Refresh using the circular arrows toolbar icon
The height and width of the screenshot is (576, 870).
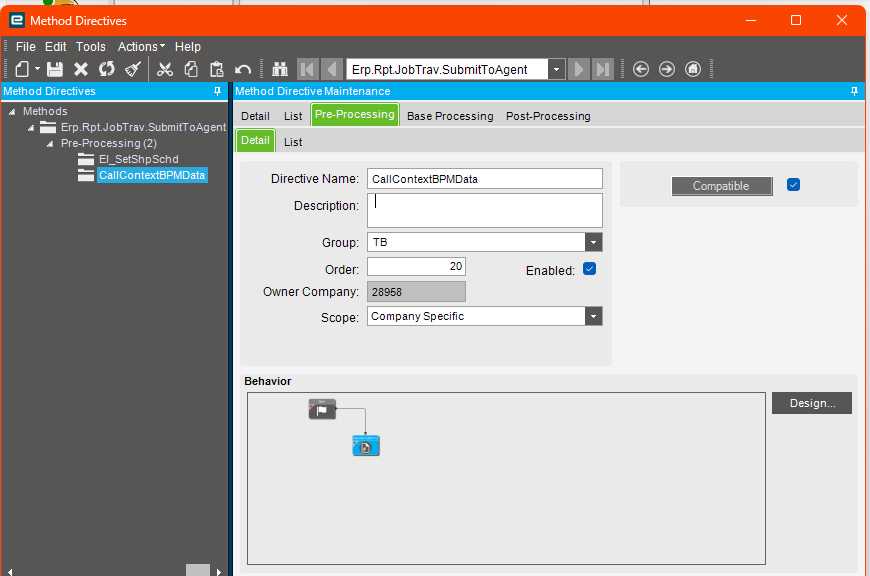click(107, 69)
